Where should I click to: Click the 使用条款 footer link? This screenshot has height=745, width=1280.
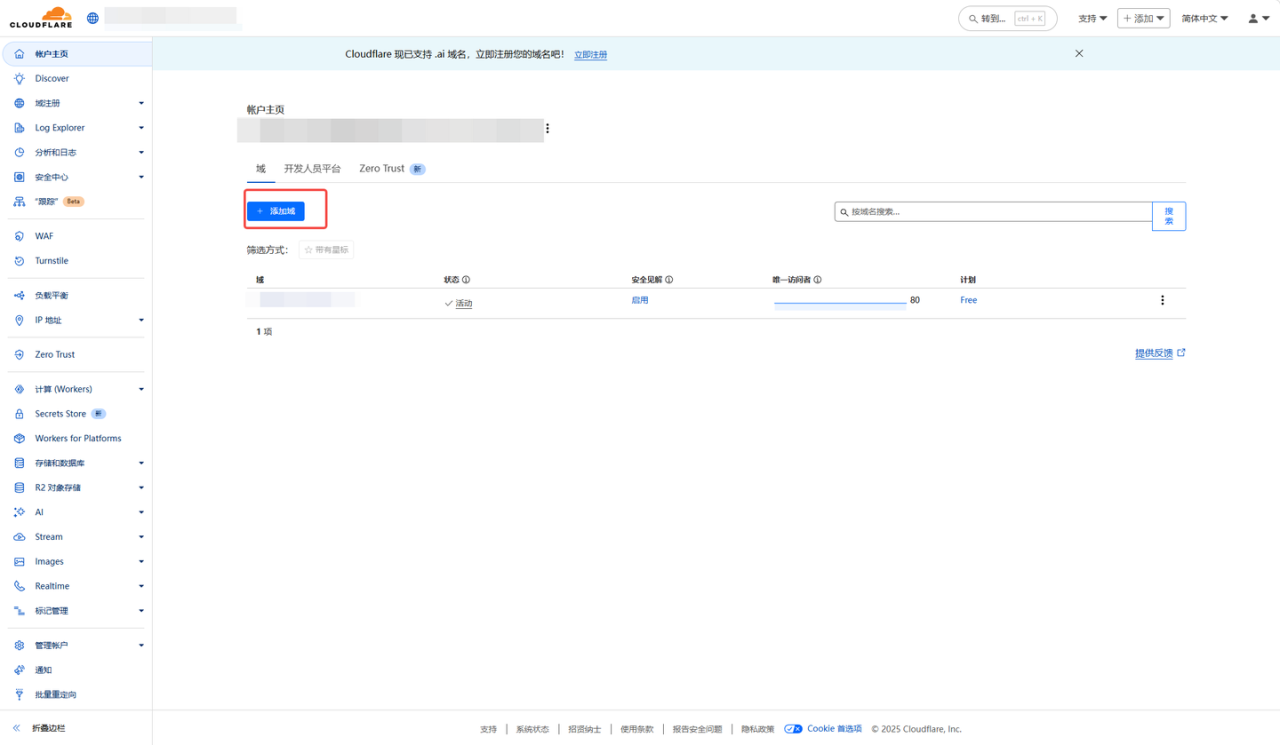tap(637, 729)
